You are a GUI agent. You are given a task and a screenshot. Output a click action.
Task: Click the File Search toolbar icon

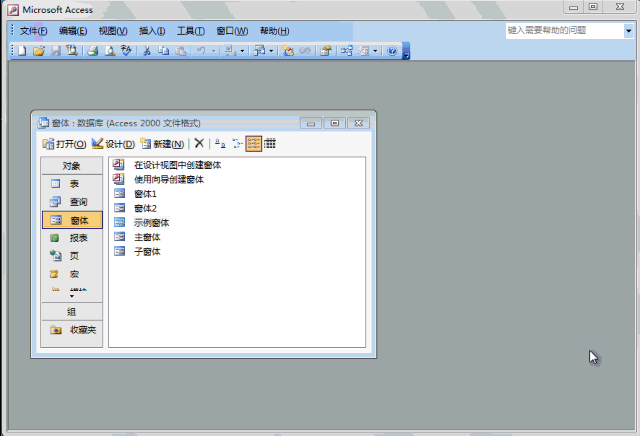click(72, 51)
